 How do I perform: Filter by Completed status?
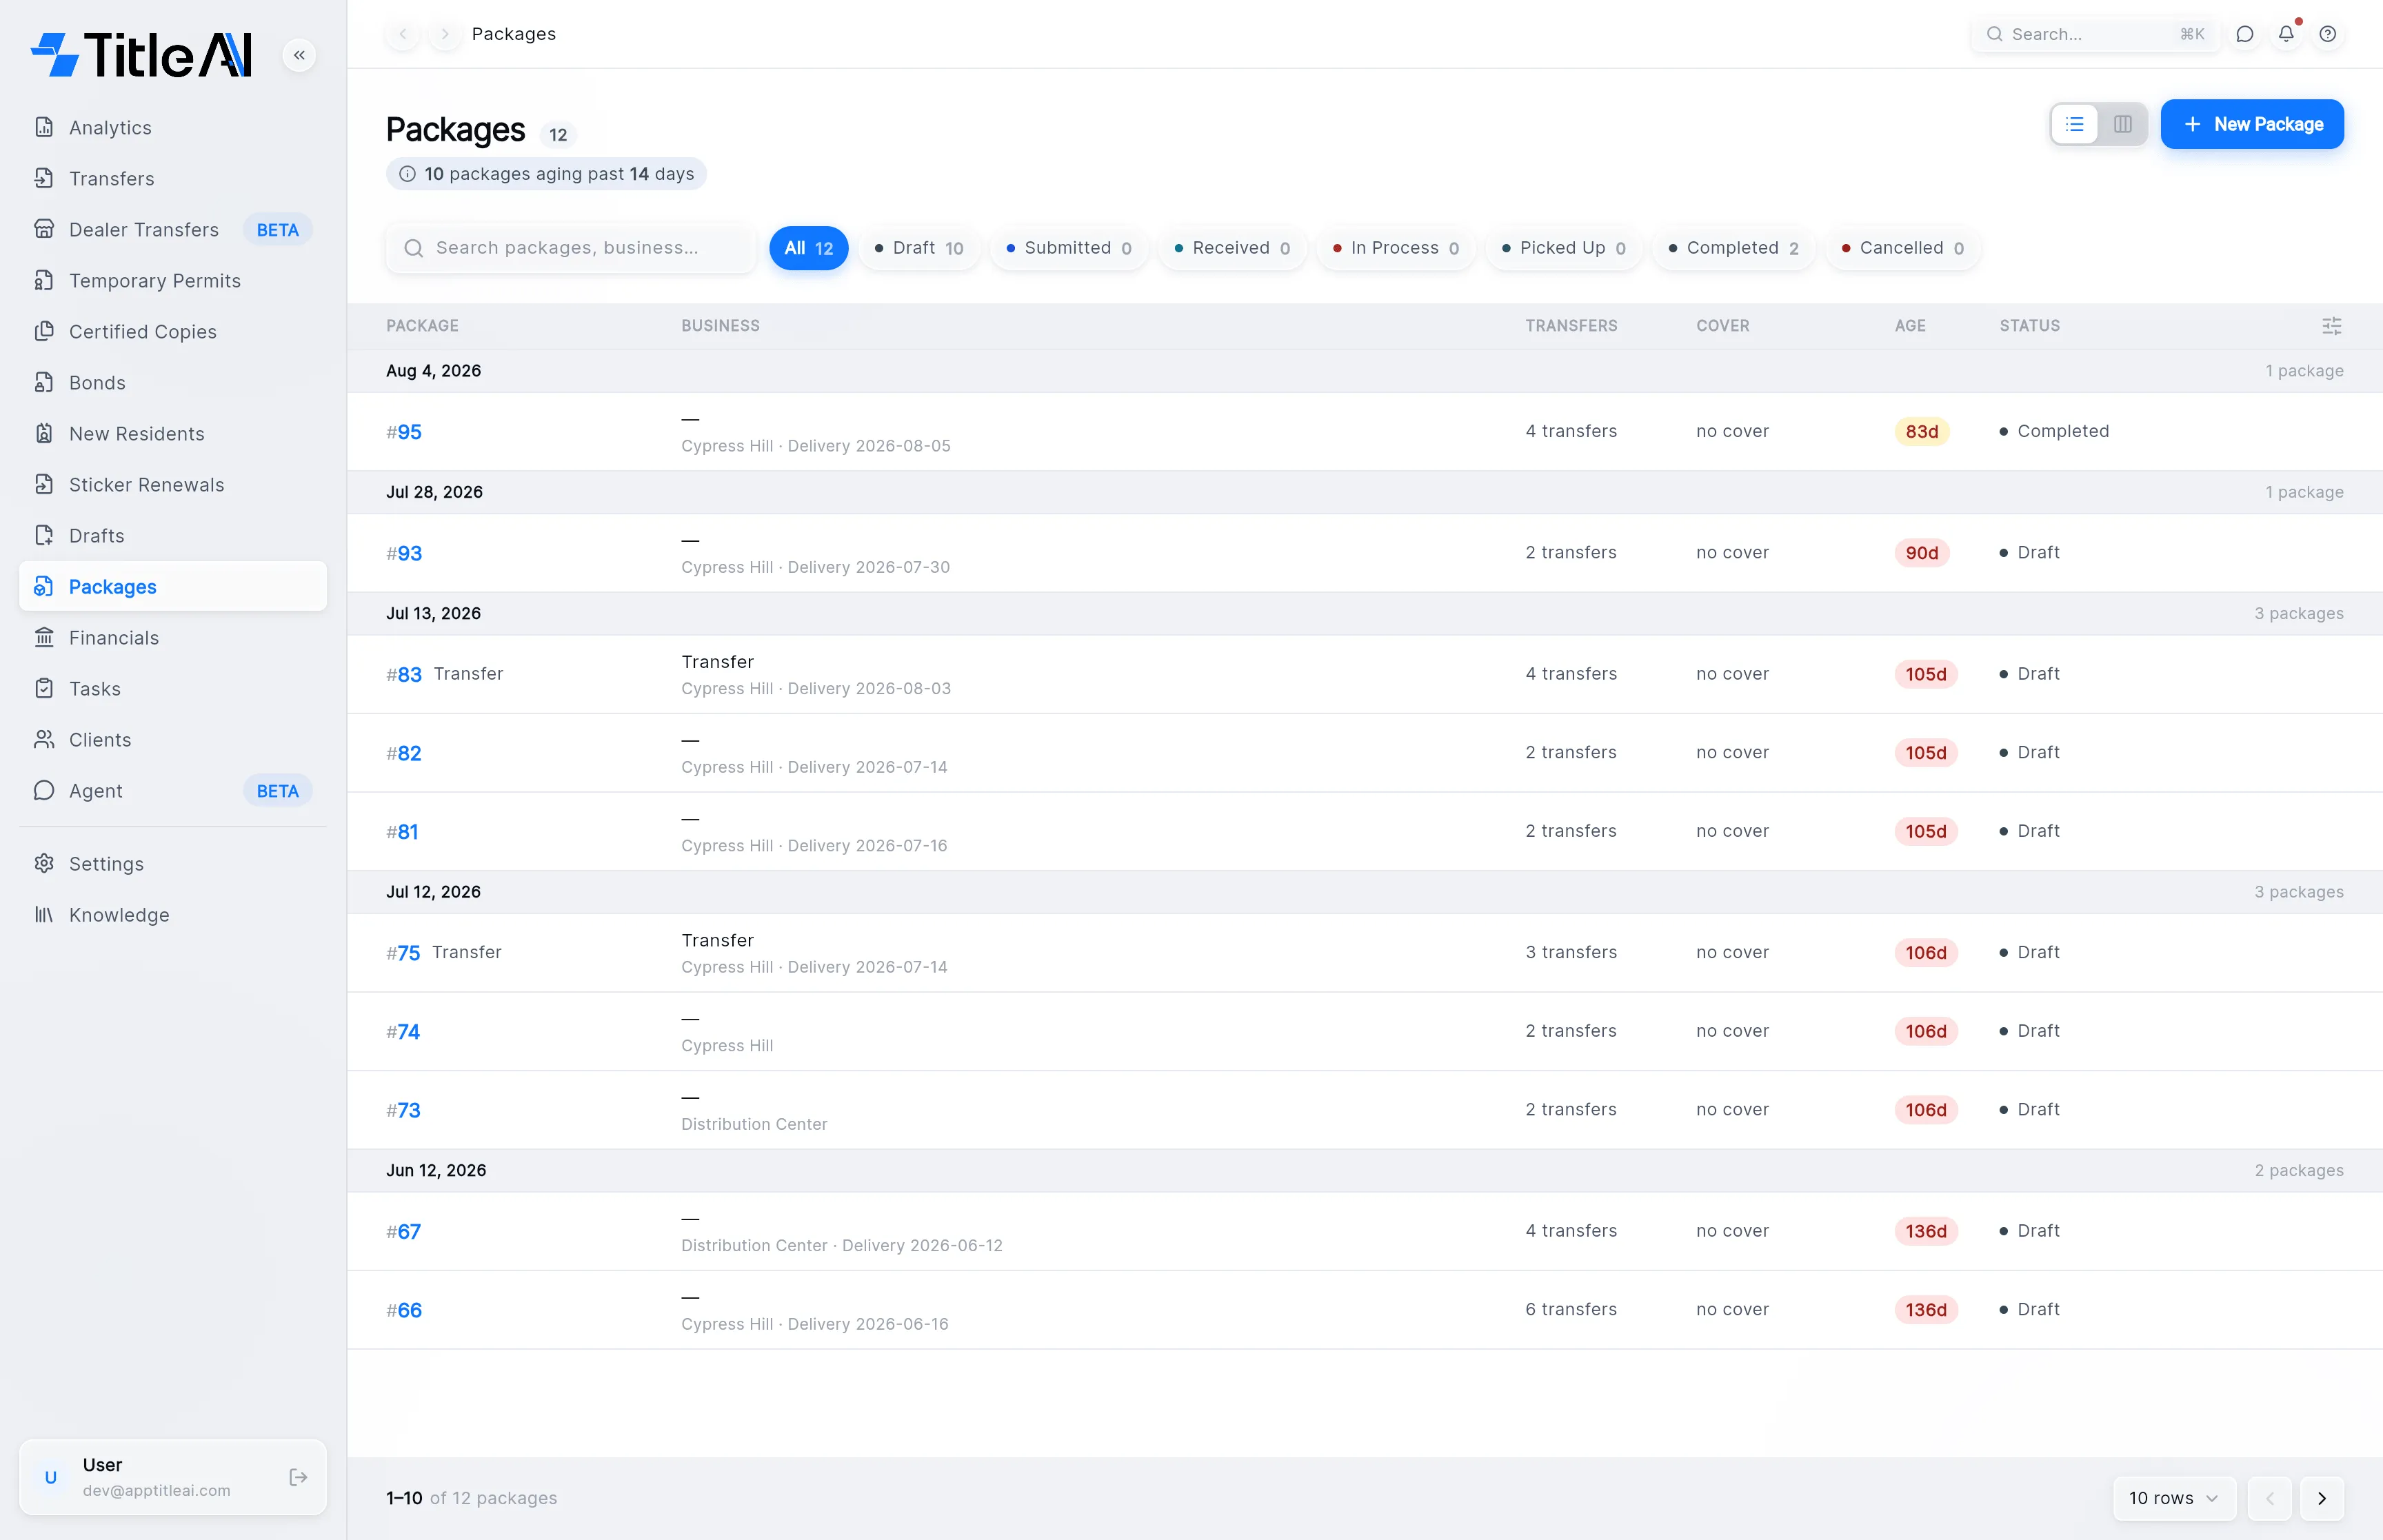coord(1734,248)
